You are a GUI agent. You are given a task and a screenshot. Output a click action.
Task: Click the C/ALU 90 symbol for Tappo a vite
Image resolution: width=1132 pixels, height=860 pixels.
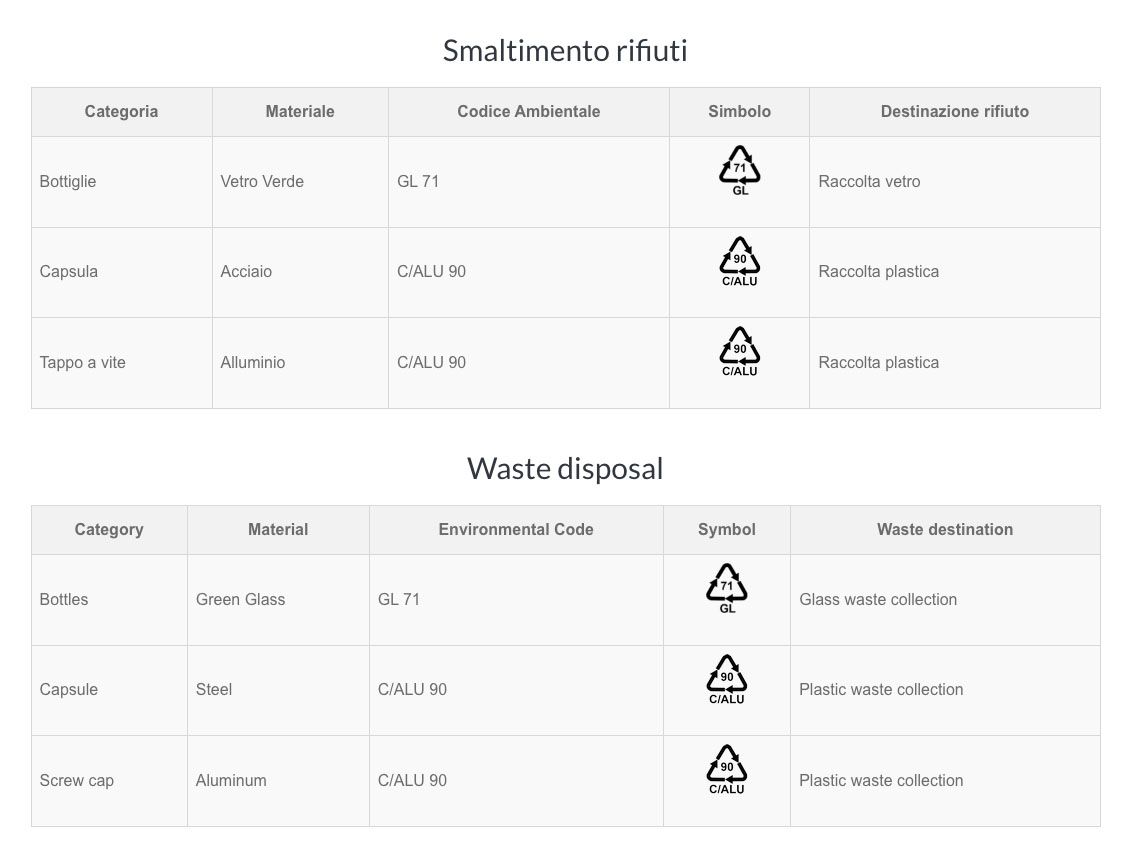pyautogui.click(x=739, y=352)
